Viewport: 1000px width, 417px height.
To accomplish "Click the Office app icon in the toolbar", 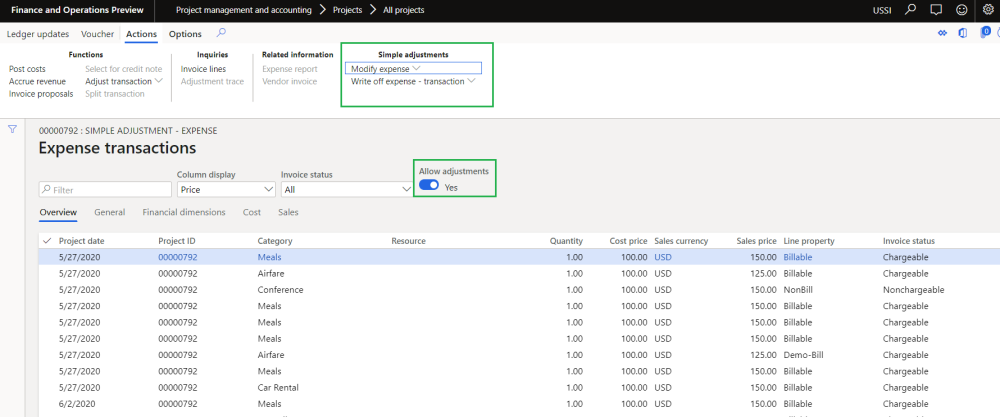I will coord(963,33).
